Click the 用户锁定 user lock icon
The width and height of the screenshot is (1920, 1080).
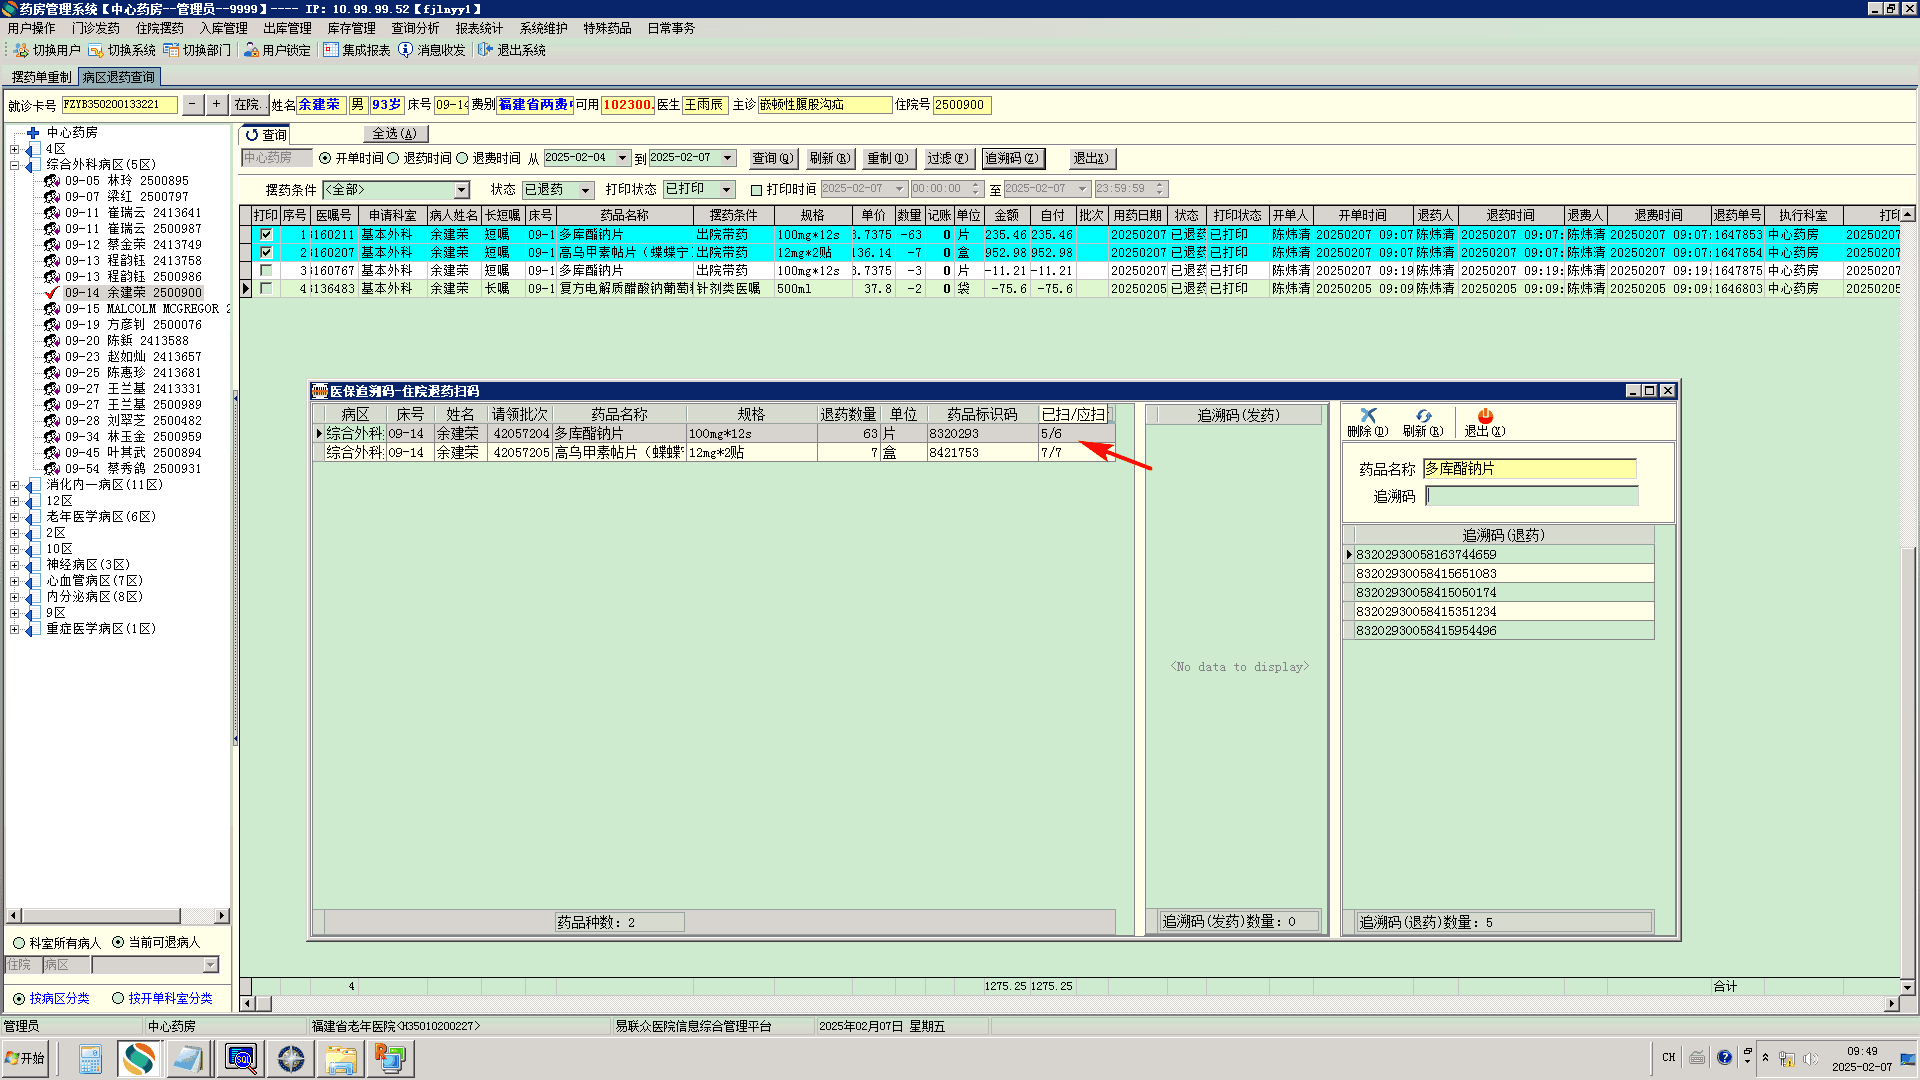pos(251,50)
